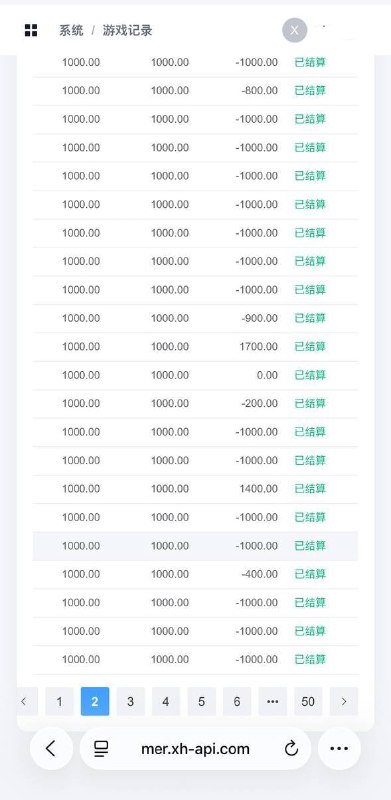Click the 游戏记录 breadcrumb item

click(128, 30)
